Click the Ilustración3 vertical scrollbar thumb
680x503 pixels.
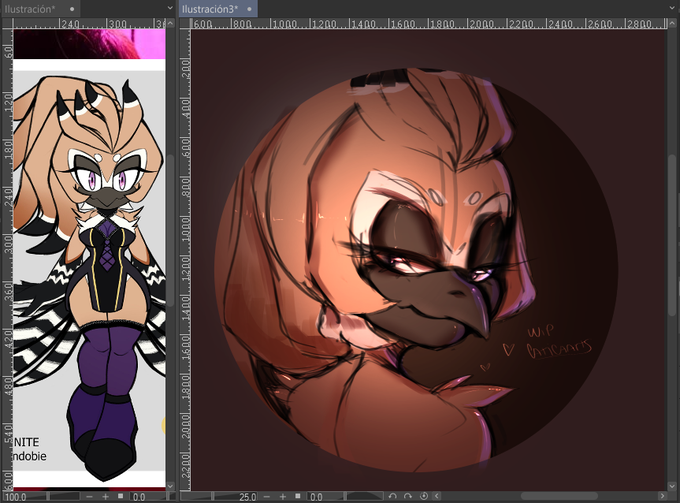click(x=673, y=234)
